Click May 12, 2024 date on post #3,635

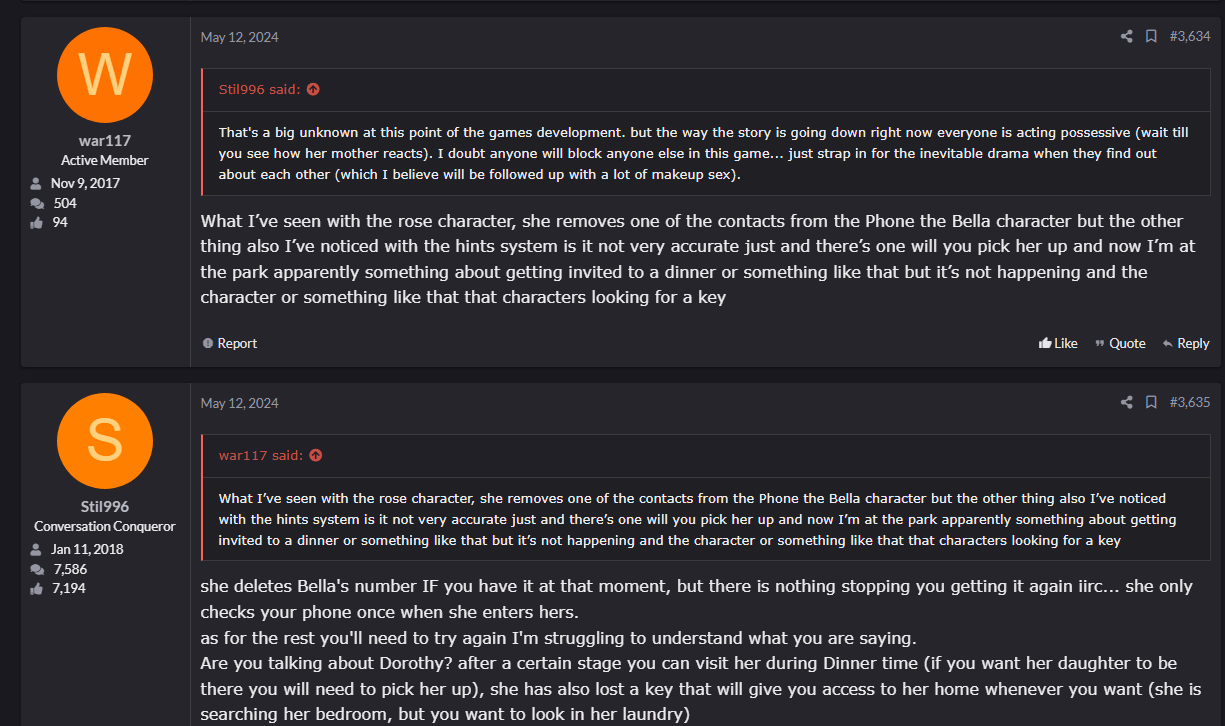(240, 404)
